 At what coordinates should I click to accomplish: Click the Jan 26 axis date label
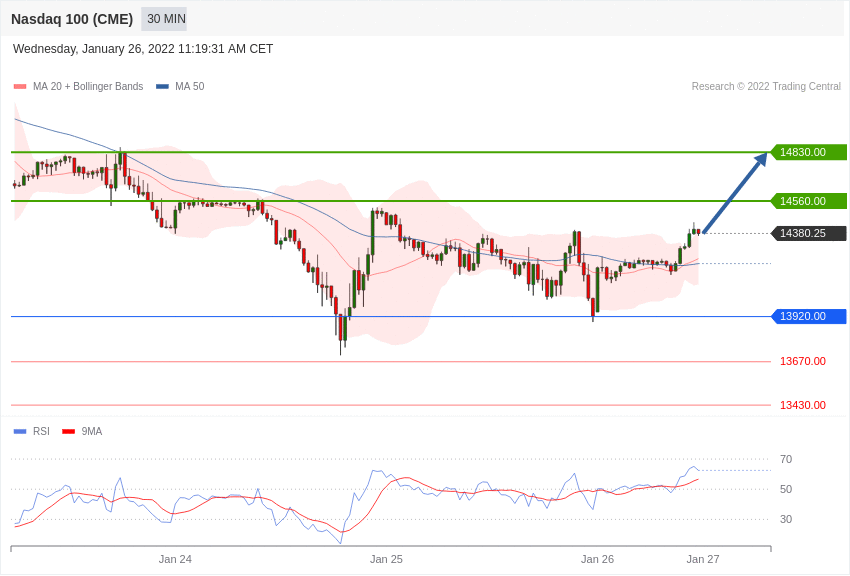pos(597,559)
